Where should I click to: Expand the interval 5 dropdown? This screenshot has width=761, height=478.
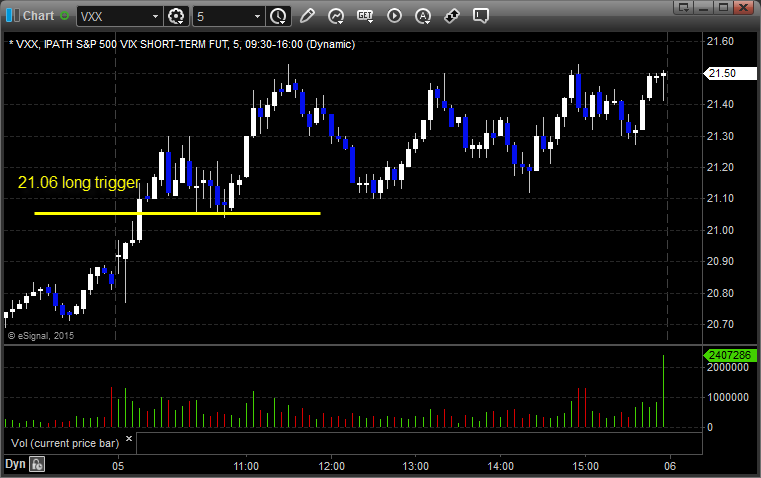(x=257, y=16)
